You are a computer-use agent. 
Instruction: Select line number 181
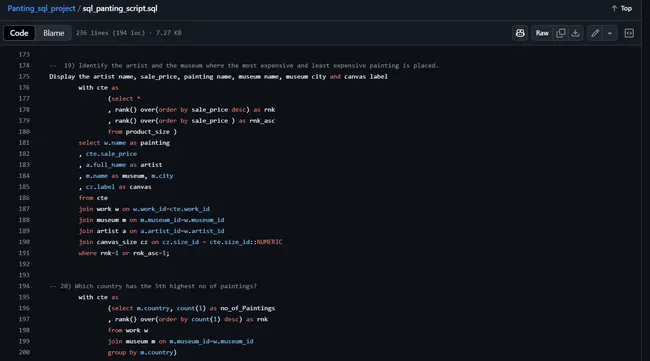click(24, 143)
